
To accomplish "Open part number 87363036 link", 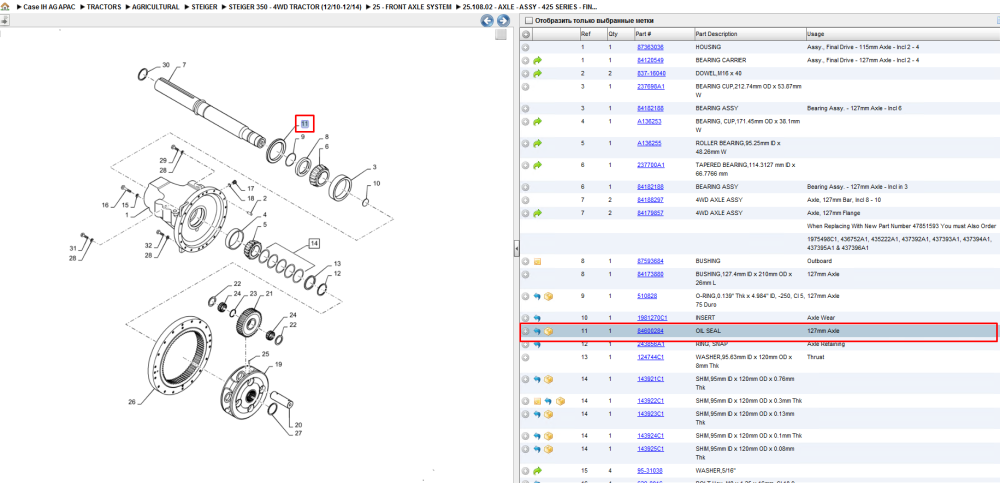I will point(651,47).
